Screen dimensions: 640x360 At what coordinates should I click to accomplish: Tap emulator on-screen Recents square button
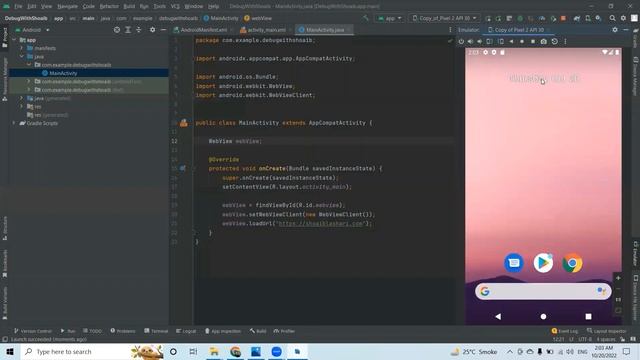point(588,316)
